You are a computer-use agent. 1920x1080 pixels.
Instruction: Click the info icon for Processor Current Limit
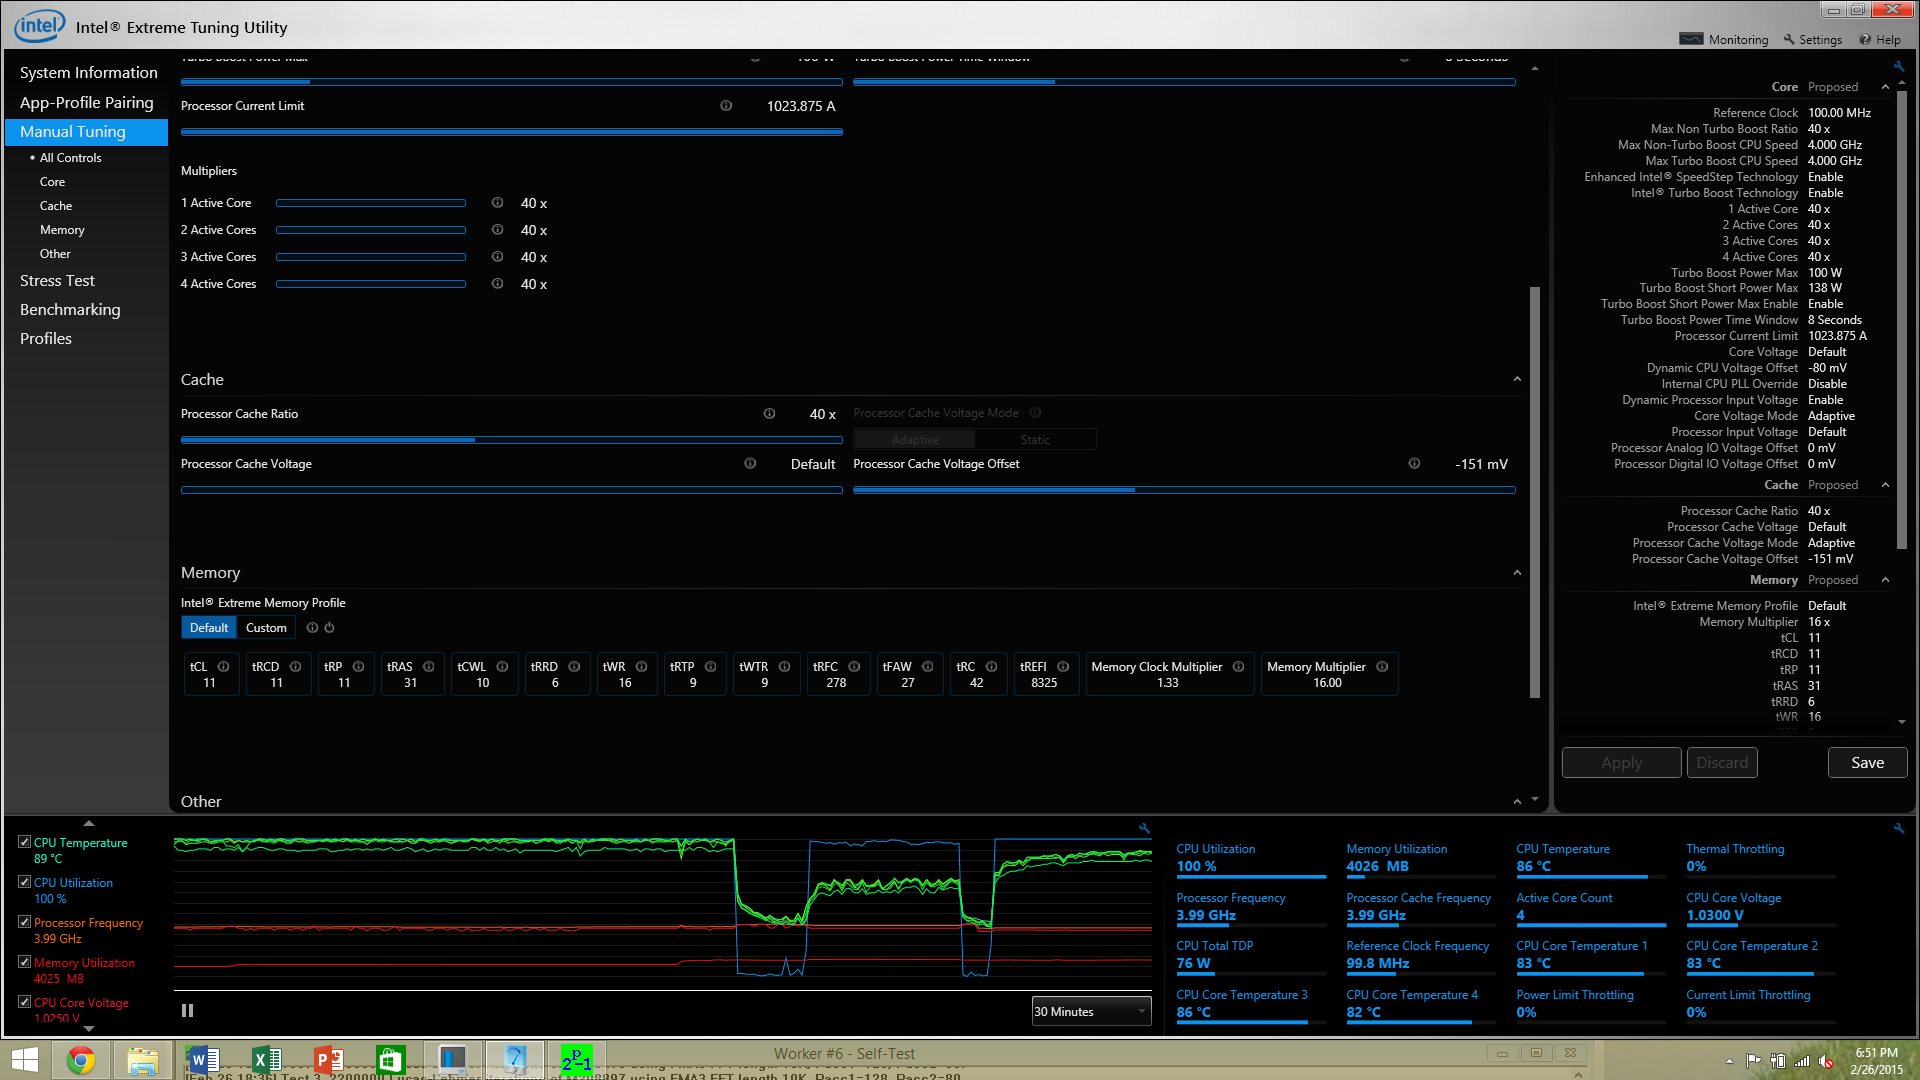click(x=726, y=106)
